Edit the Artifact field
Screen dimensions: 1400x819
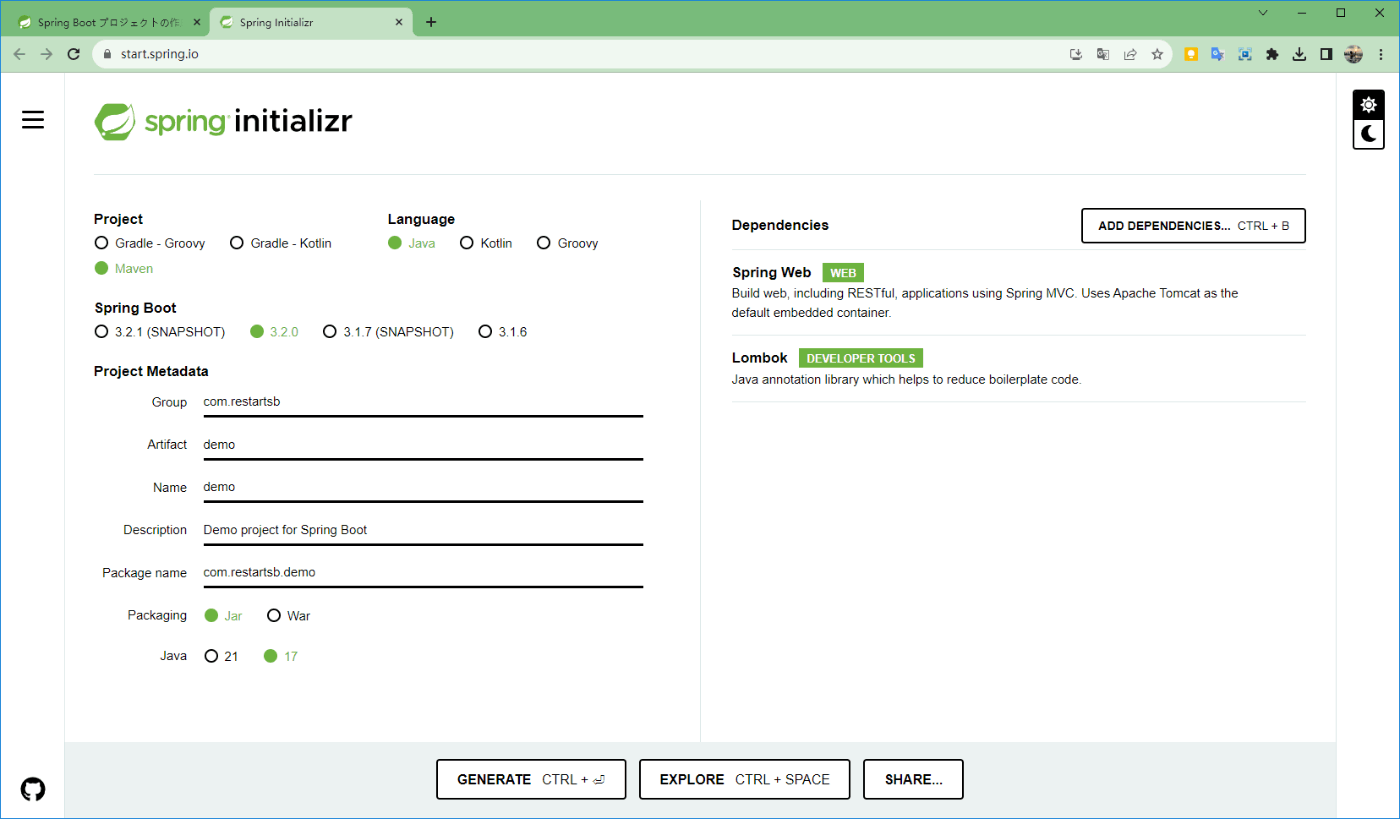pos(423,444)
